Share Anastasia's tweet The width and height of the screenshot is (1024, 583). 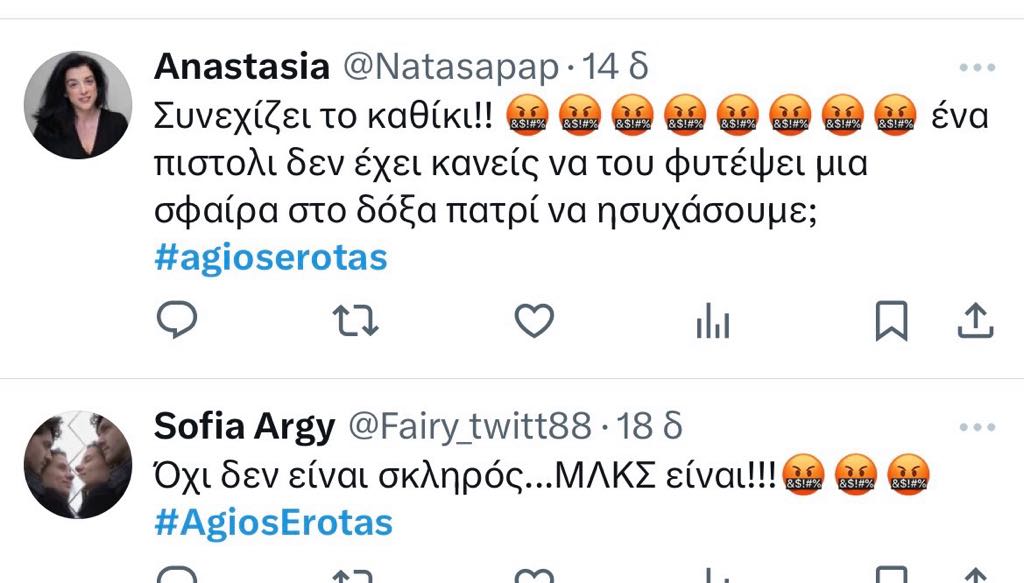coord(975,321)
